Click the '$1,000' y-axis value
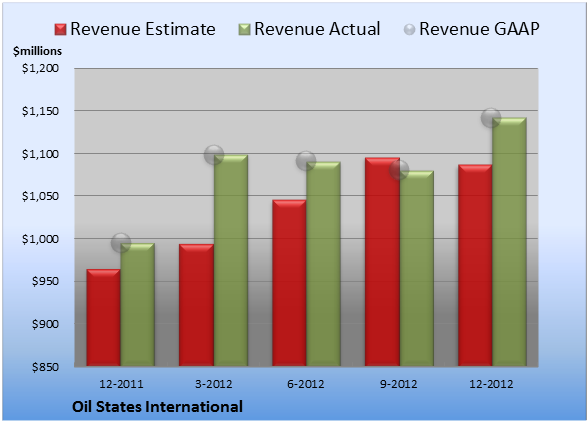 coord(40,239)
